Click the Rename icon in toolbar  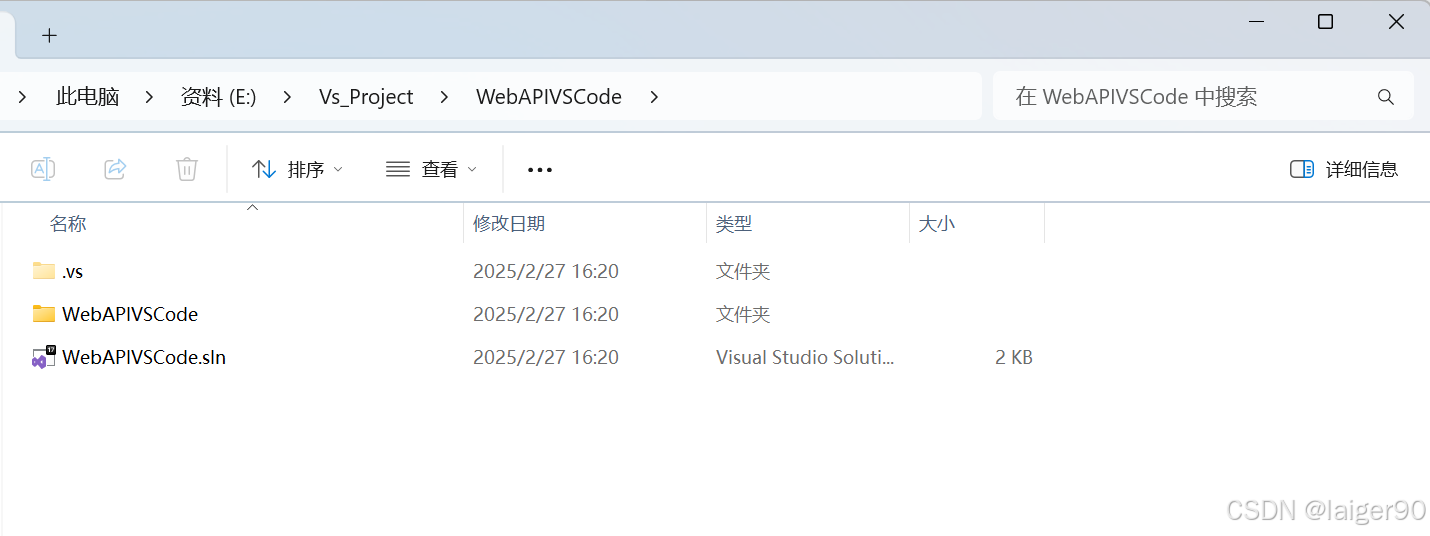43,169
